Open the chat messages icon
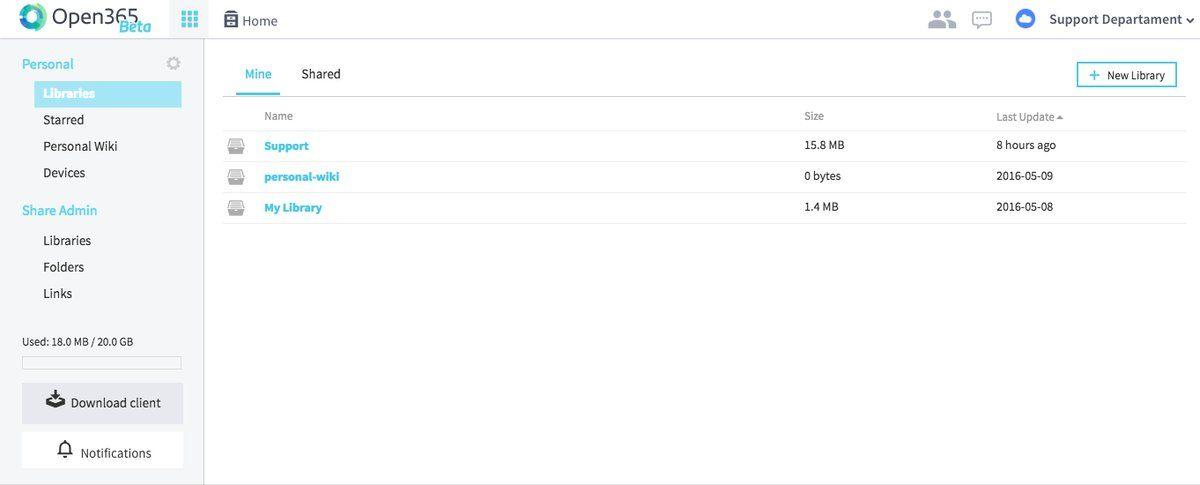1200x485 pixels. pyautogui.click(x=982, y=20)
